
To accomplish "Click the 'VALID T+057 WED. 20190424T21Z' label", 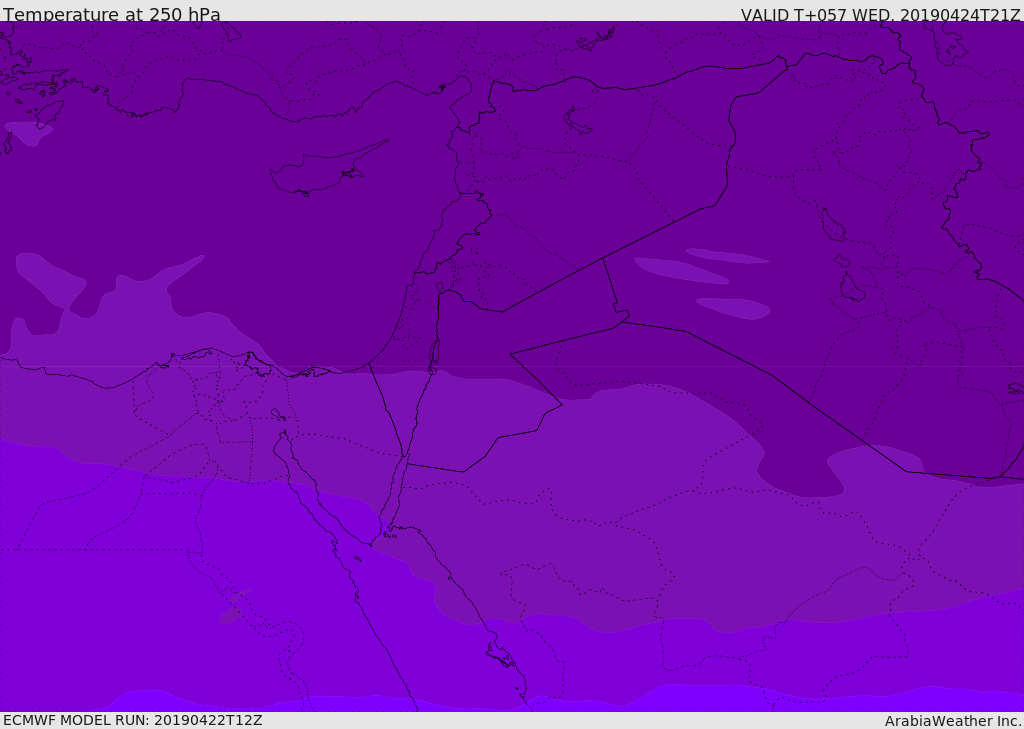I will (880, 14).
